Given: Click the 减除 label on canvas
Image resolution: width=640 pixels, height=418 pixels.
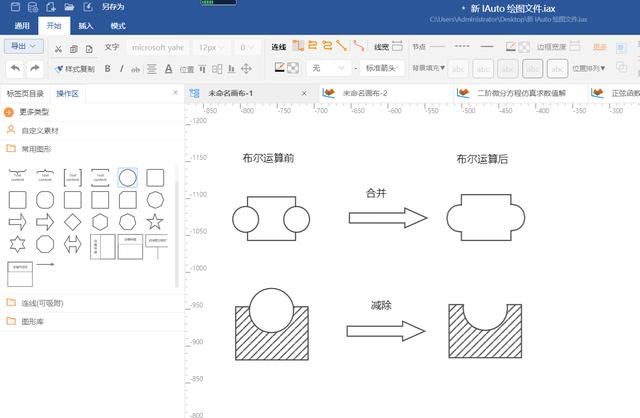Looking at the screenshot, I should click(x=381, y=305).
